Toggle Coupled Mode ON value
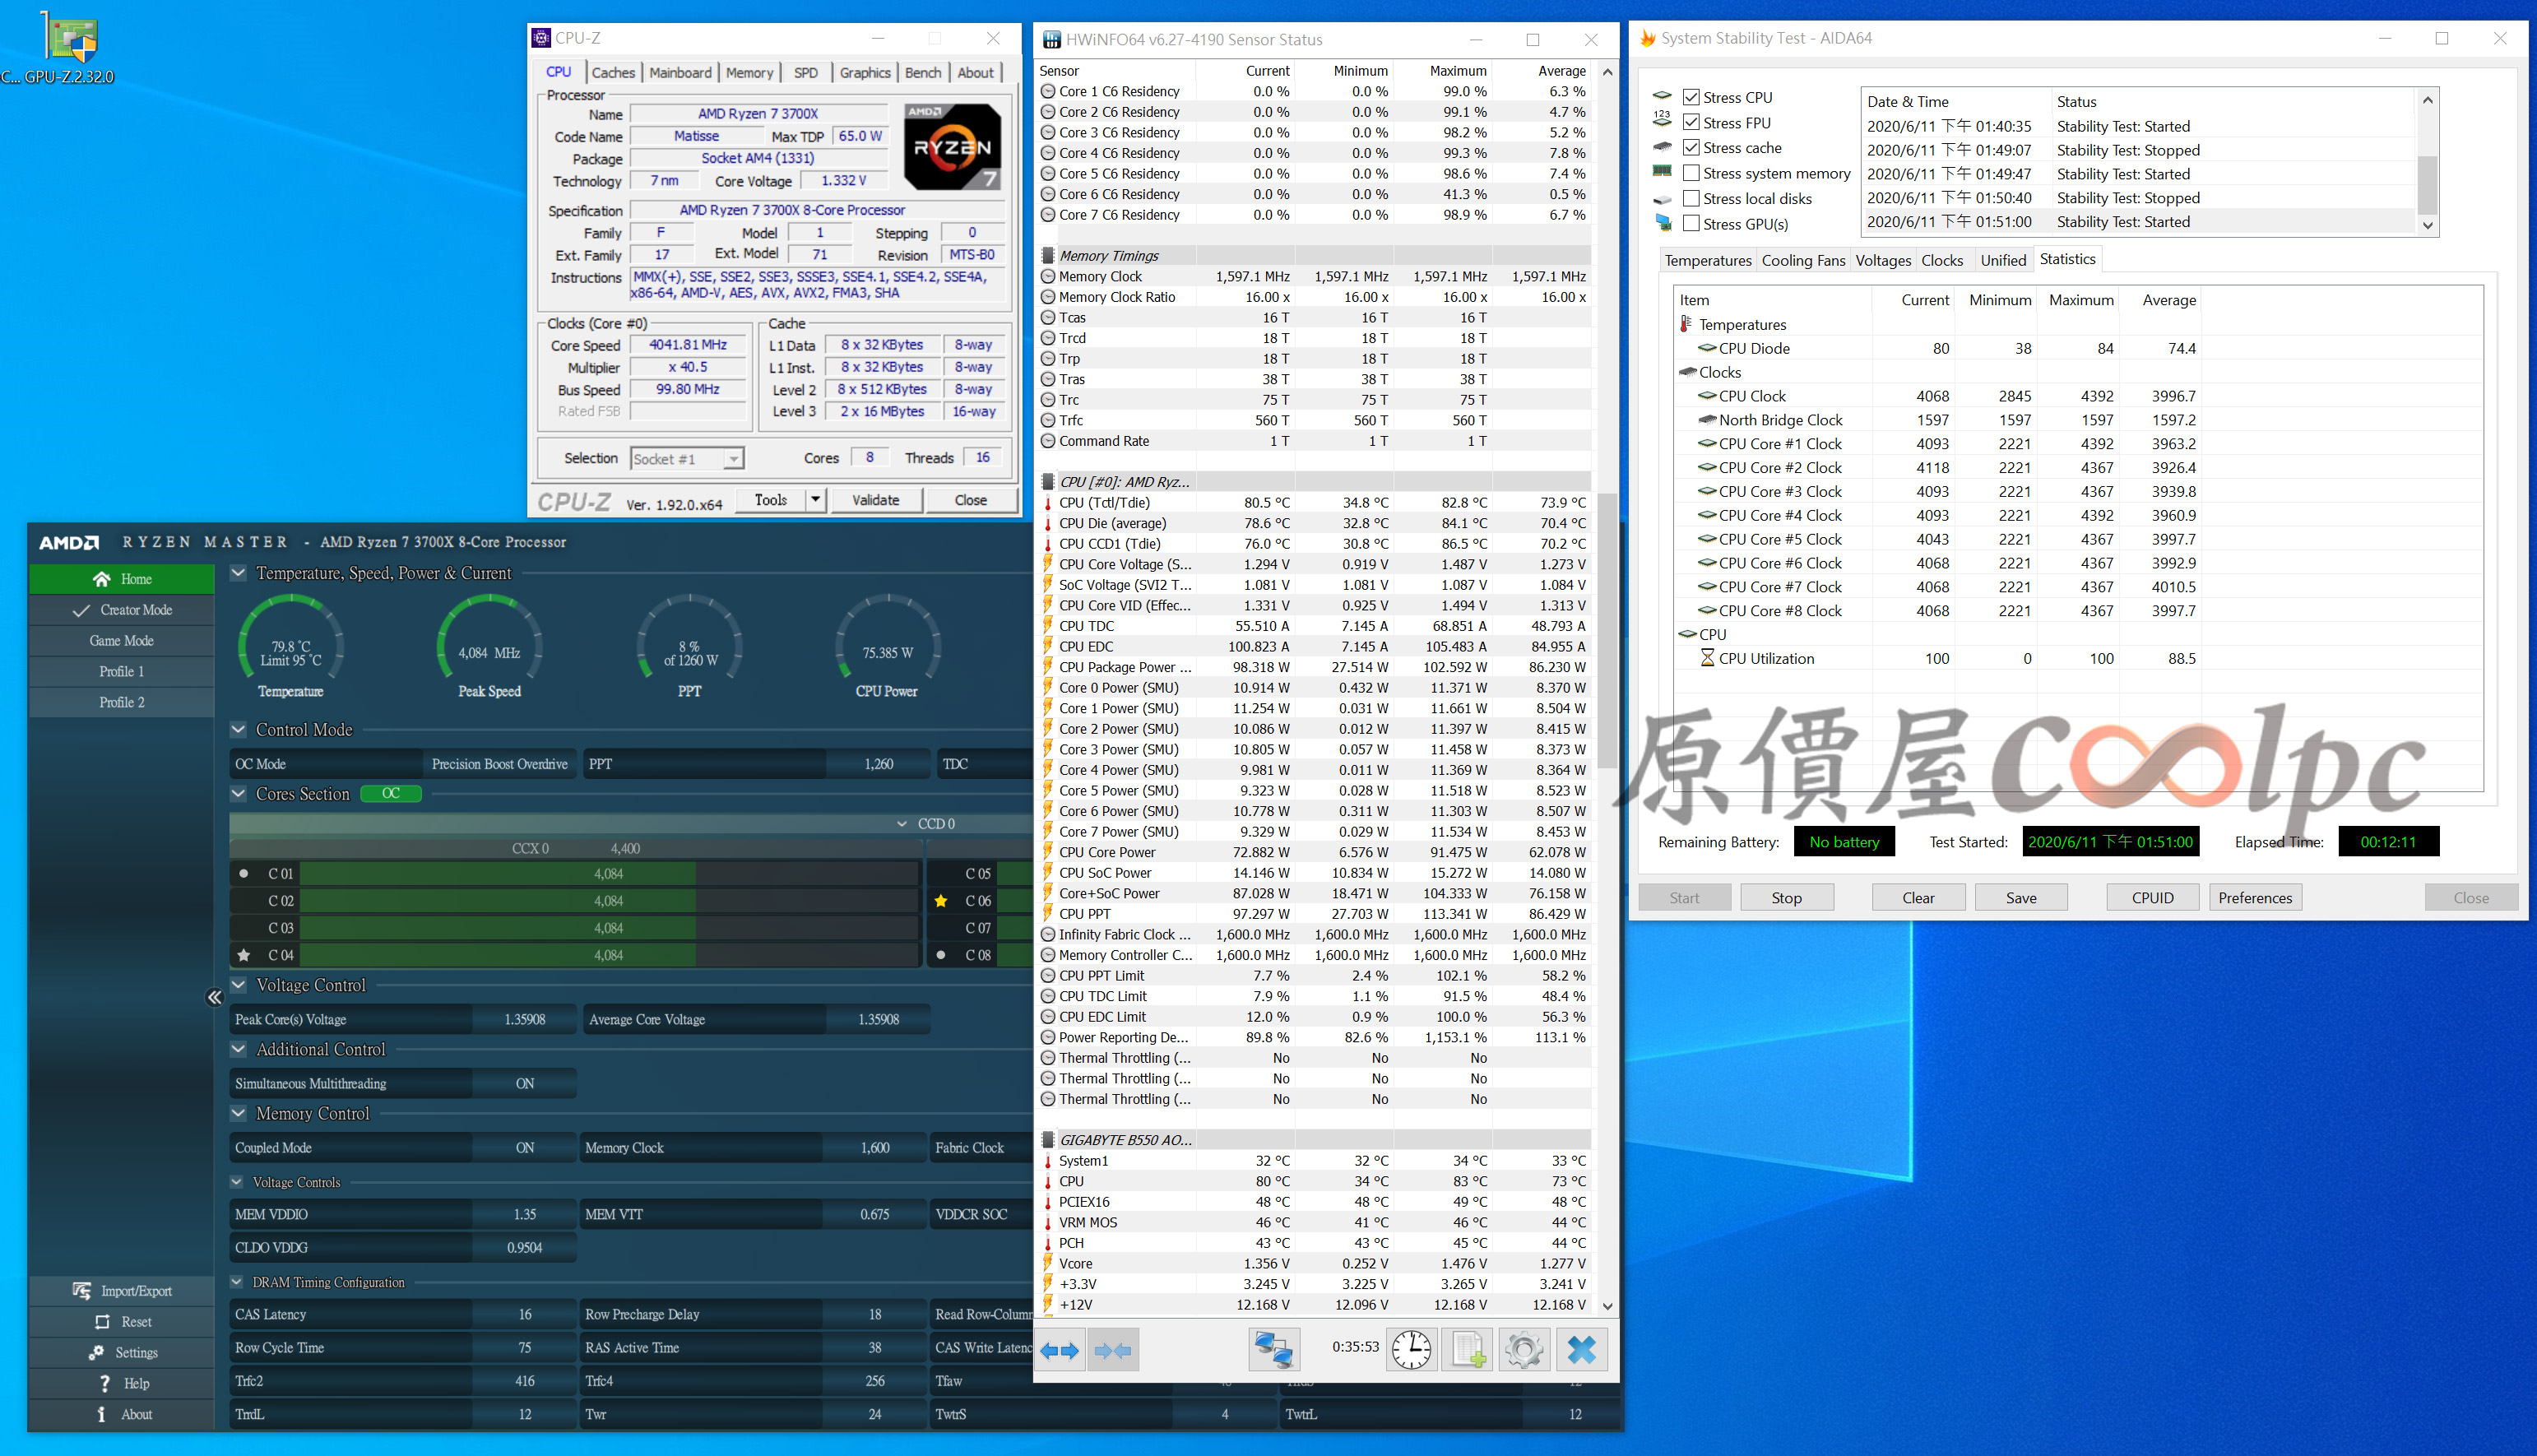The image size is (2537, 1456). coord(524,1148)
